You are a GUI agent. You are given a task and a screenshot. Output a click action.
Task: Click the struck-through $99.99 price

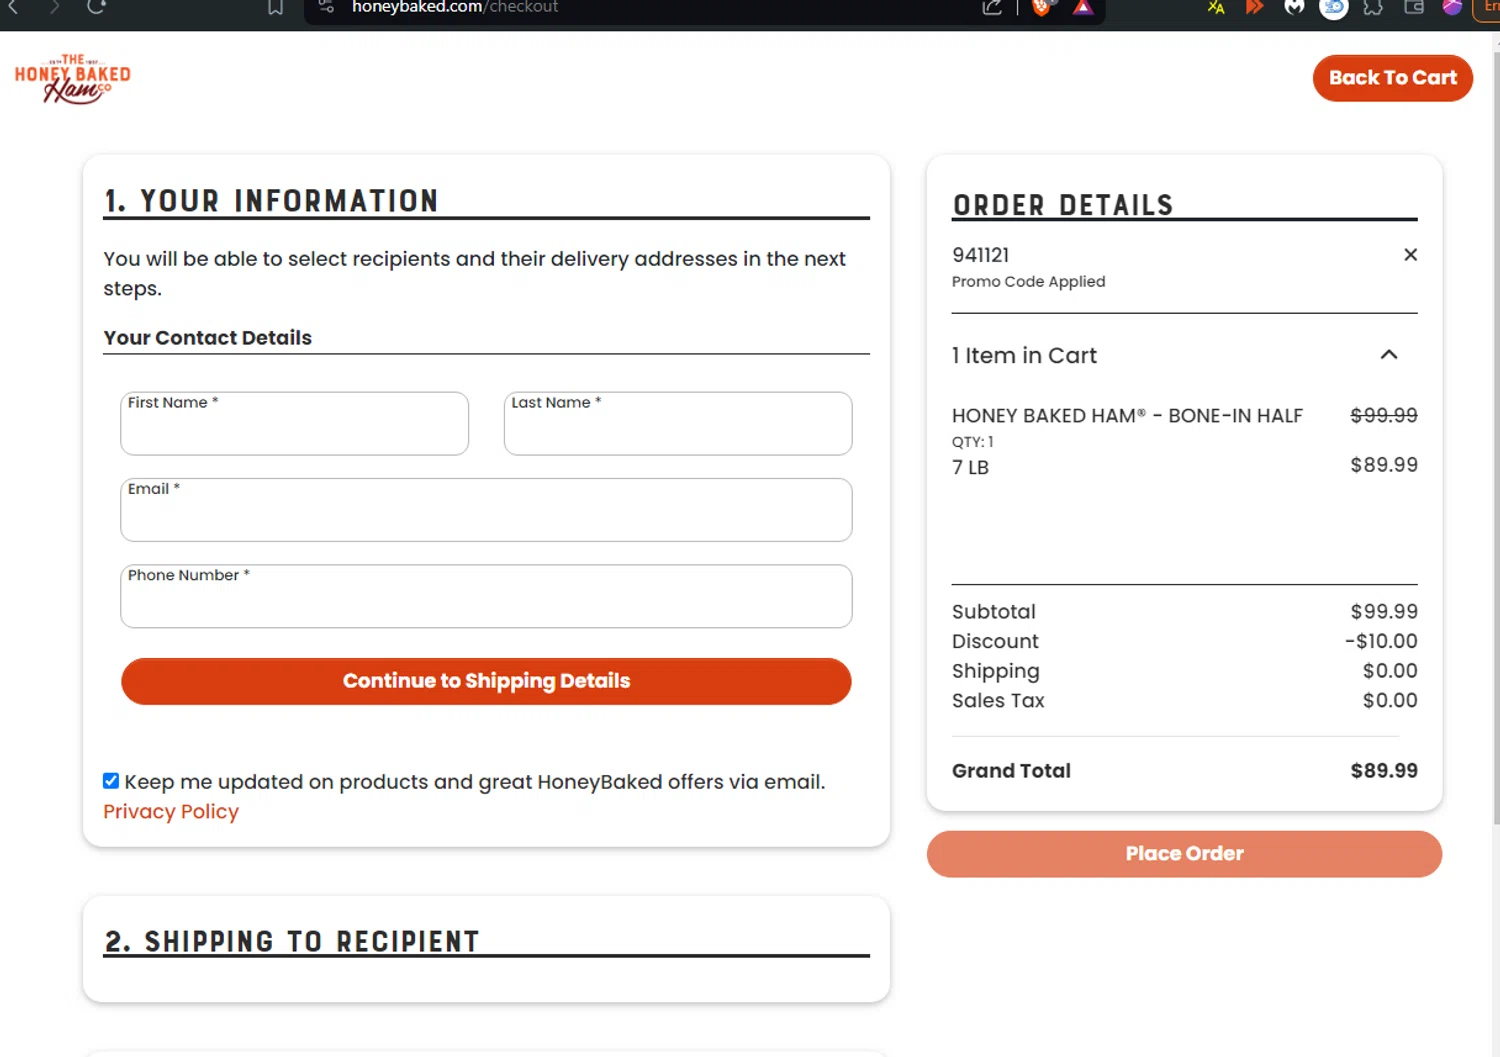click(1383, 415)
